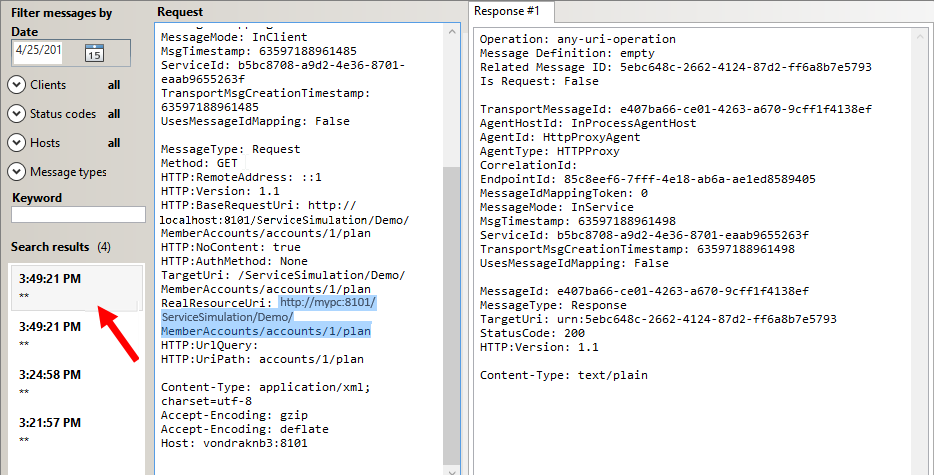Expand the Status codes filter chevron
Viewport: 934px width, 475px height.
[17, 114]
